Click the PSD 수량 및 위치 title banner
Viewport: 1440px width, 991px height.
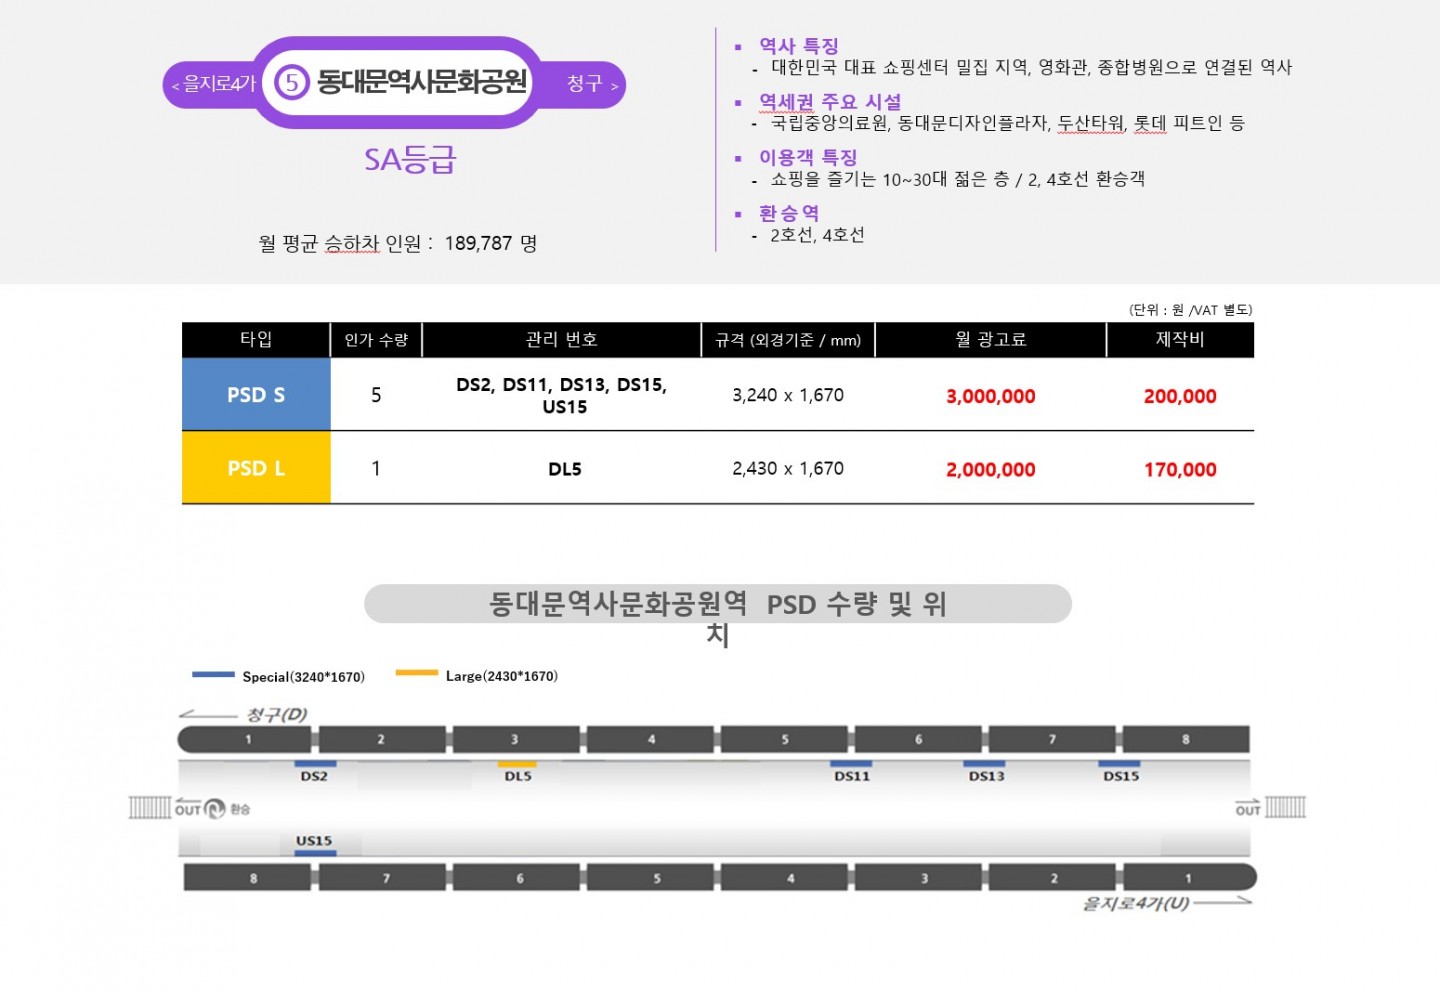pos(718,604)
